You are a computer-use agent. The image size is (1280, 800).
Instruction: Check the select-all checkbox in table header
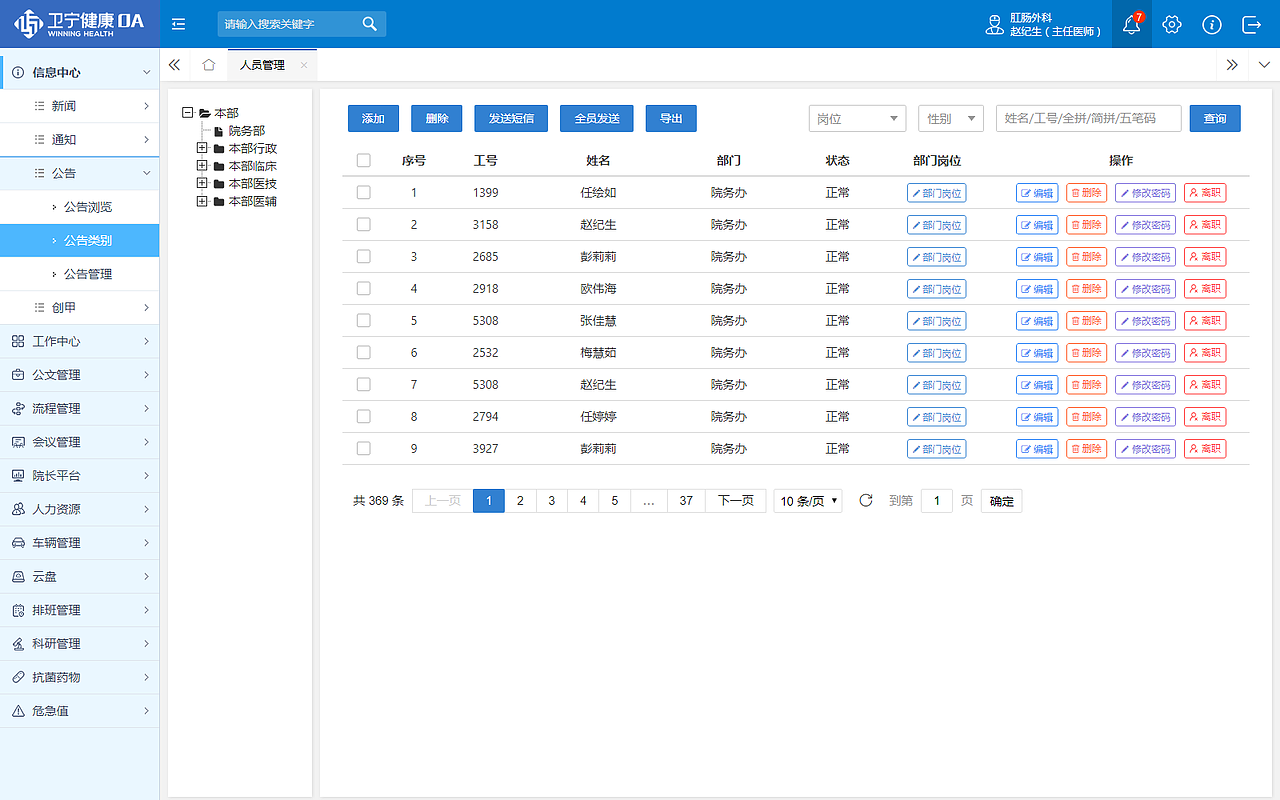click(363, 160)
